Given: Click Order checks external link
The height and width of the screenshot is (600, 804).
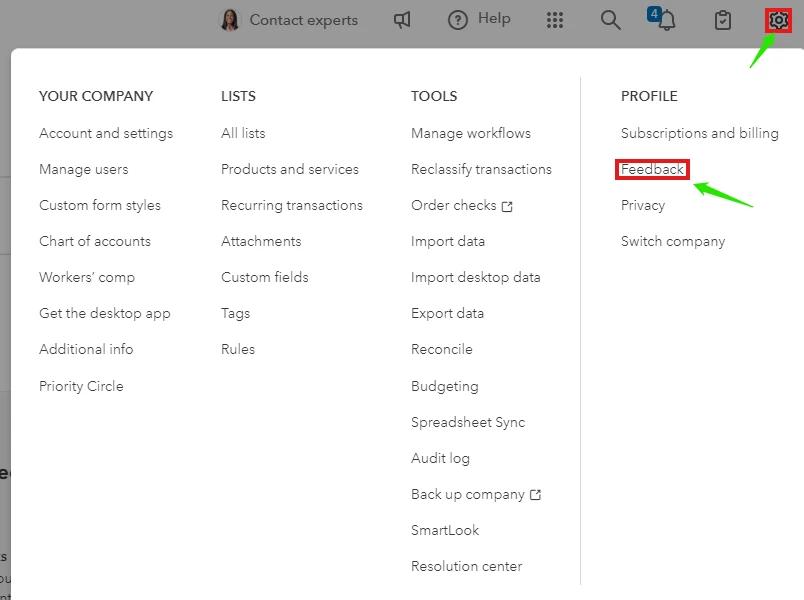Looking at the screenshot, I should [x=461, y=205].
